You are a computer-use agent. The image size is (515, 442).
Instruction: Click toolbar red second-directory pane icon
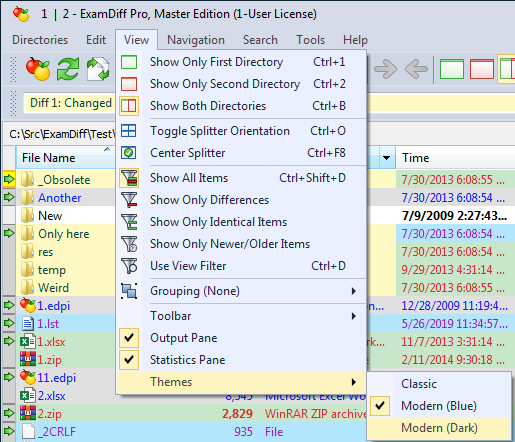point(482,69)
